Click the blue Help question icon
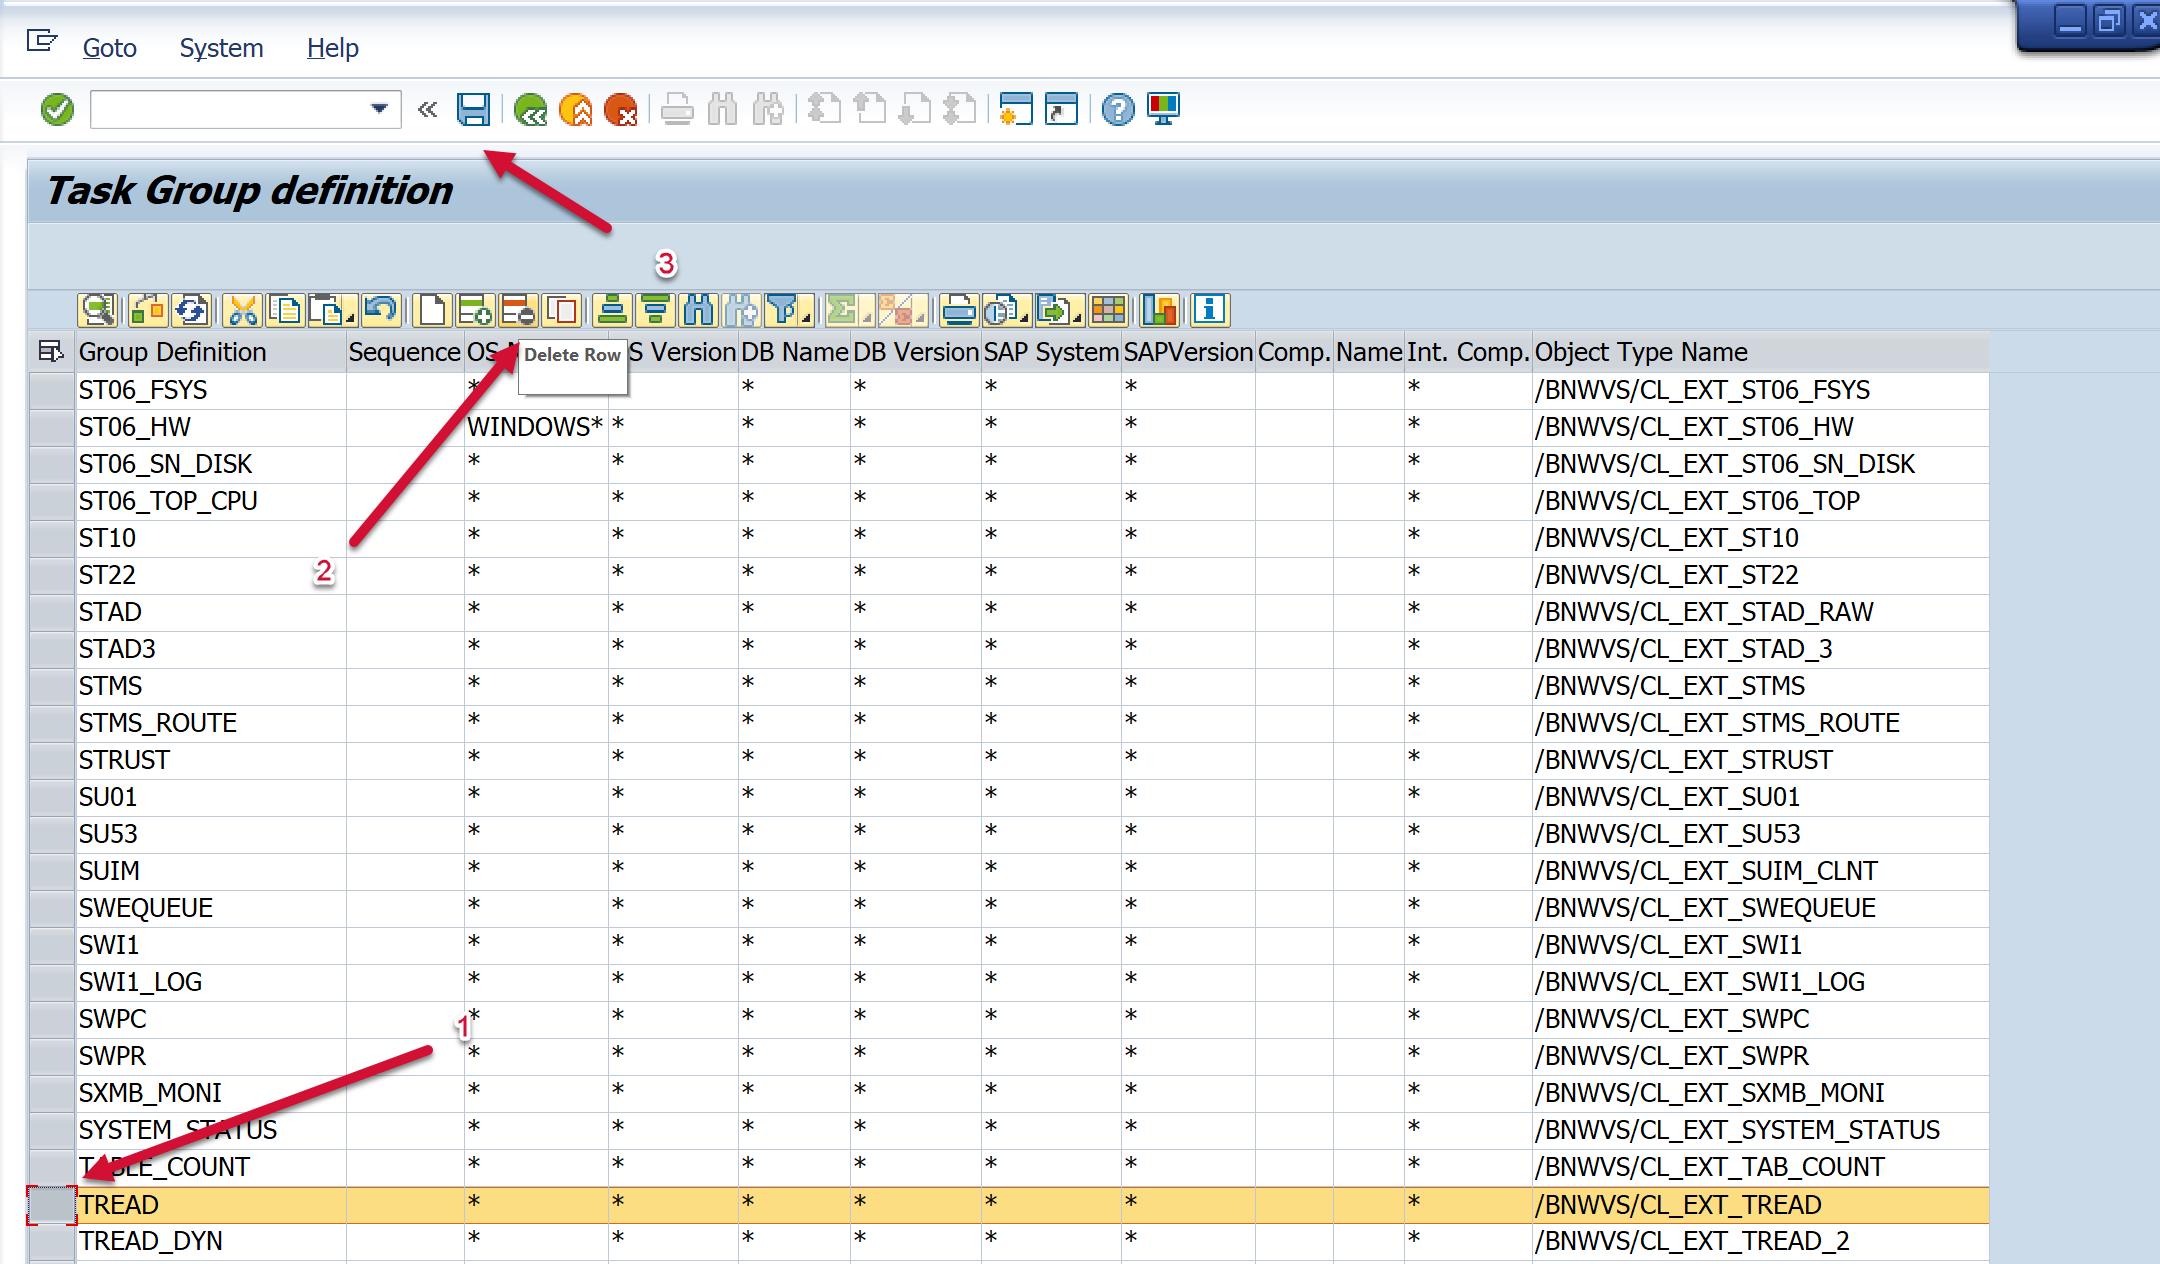 1118,109
